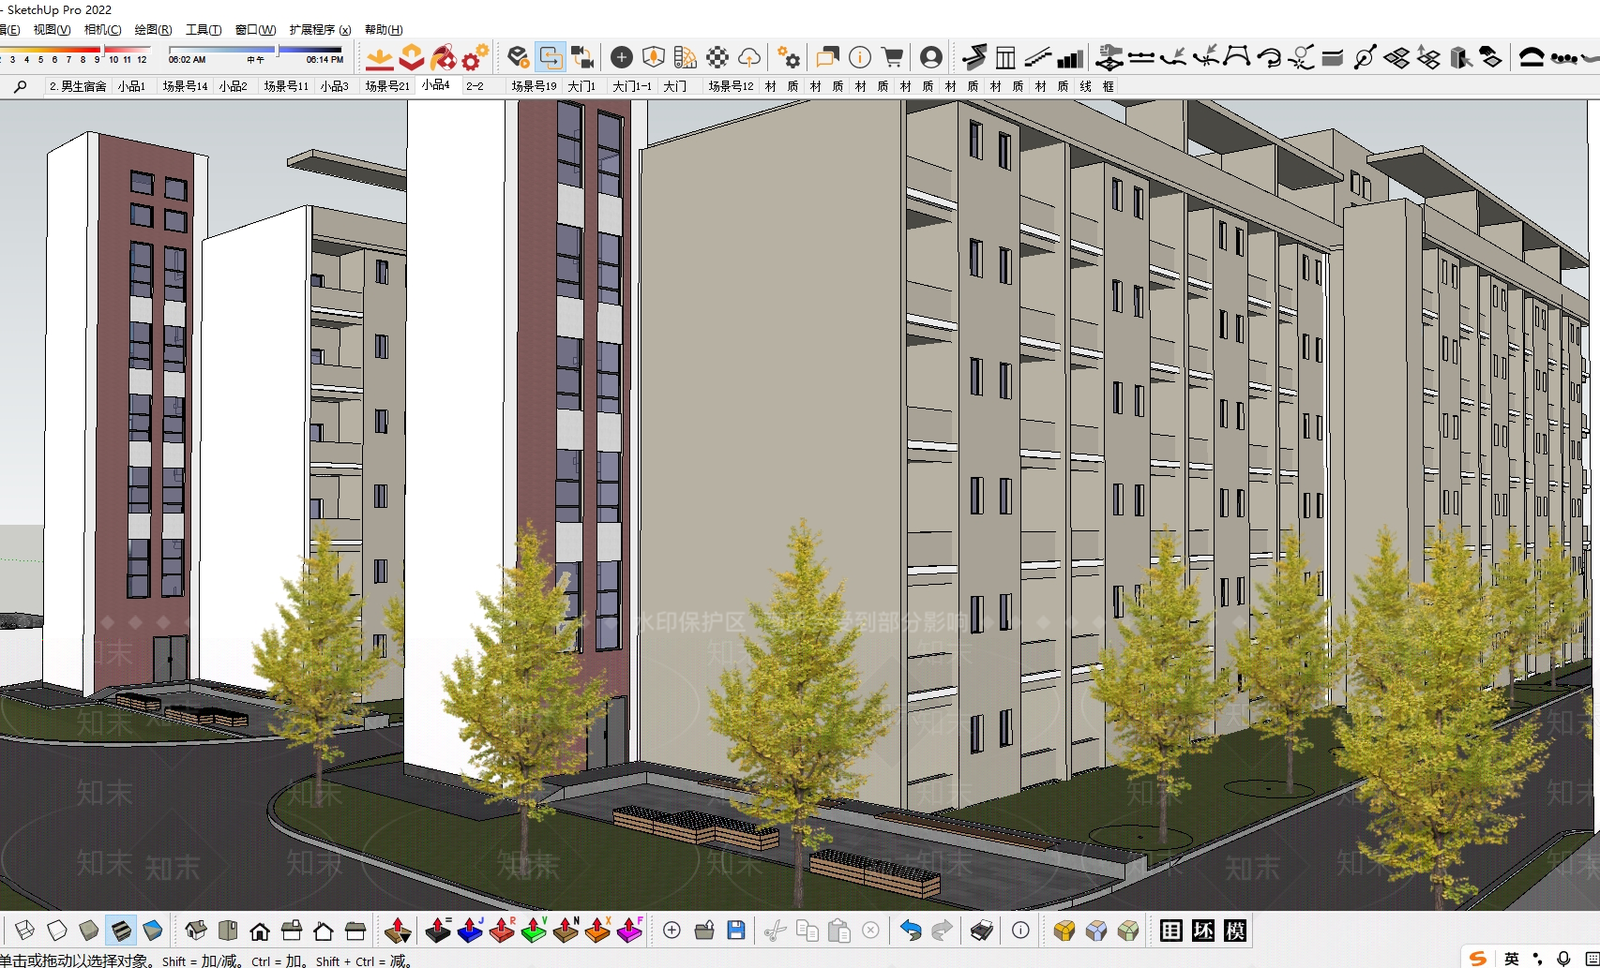Screen dimensions: 1600x968
Task: Click the checkered sphere icon
Action: point(717,57)
